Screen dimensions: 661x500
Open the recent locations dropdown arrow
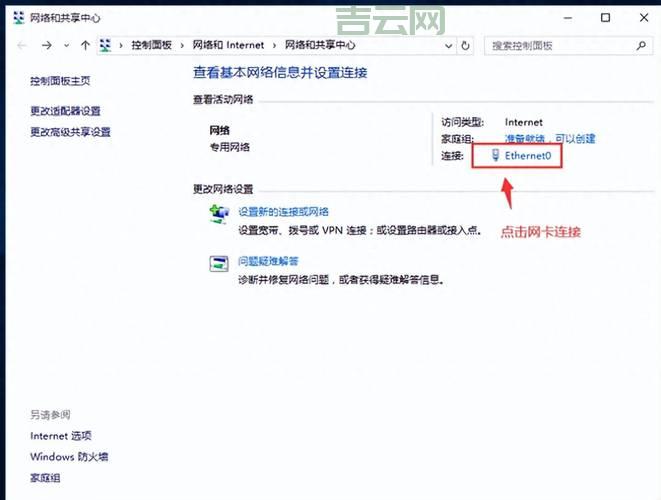pyautogui.click(x=66, y=45)
